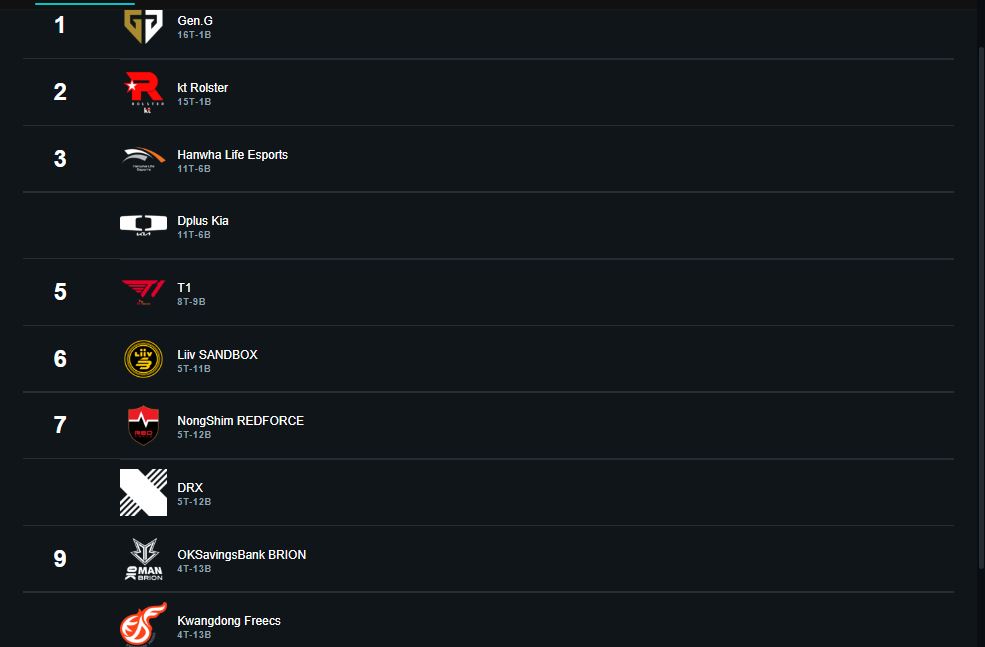Viewport: 985px width, 647px height.
Task: Click the kt Rolster team logo
Action: [143, 93]
